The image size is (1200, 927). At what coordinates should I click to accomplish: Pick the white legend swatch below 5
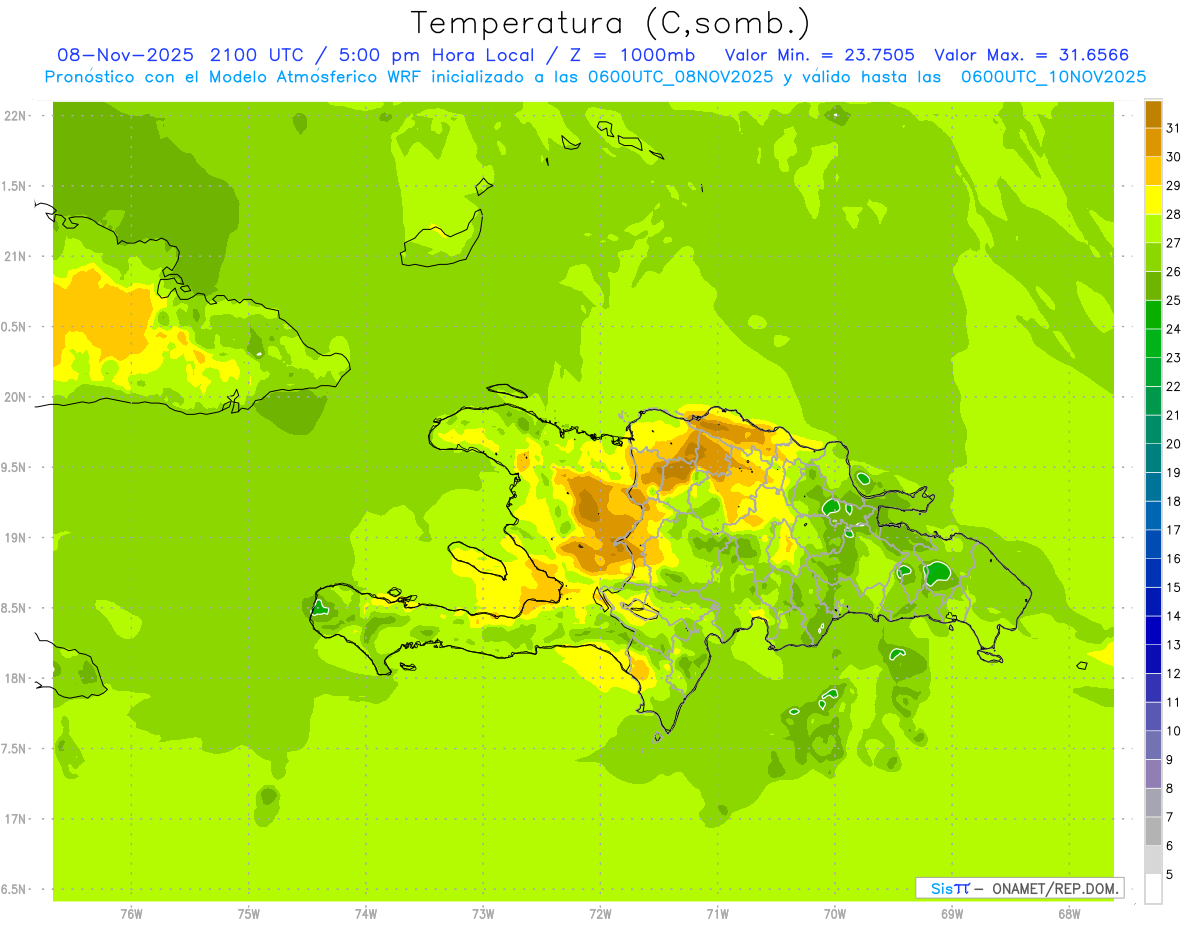point(1153,888)
